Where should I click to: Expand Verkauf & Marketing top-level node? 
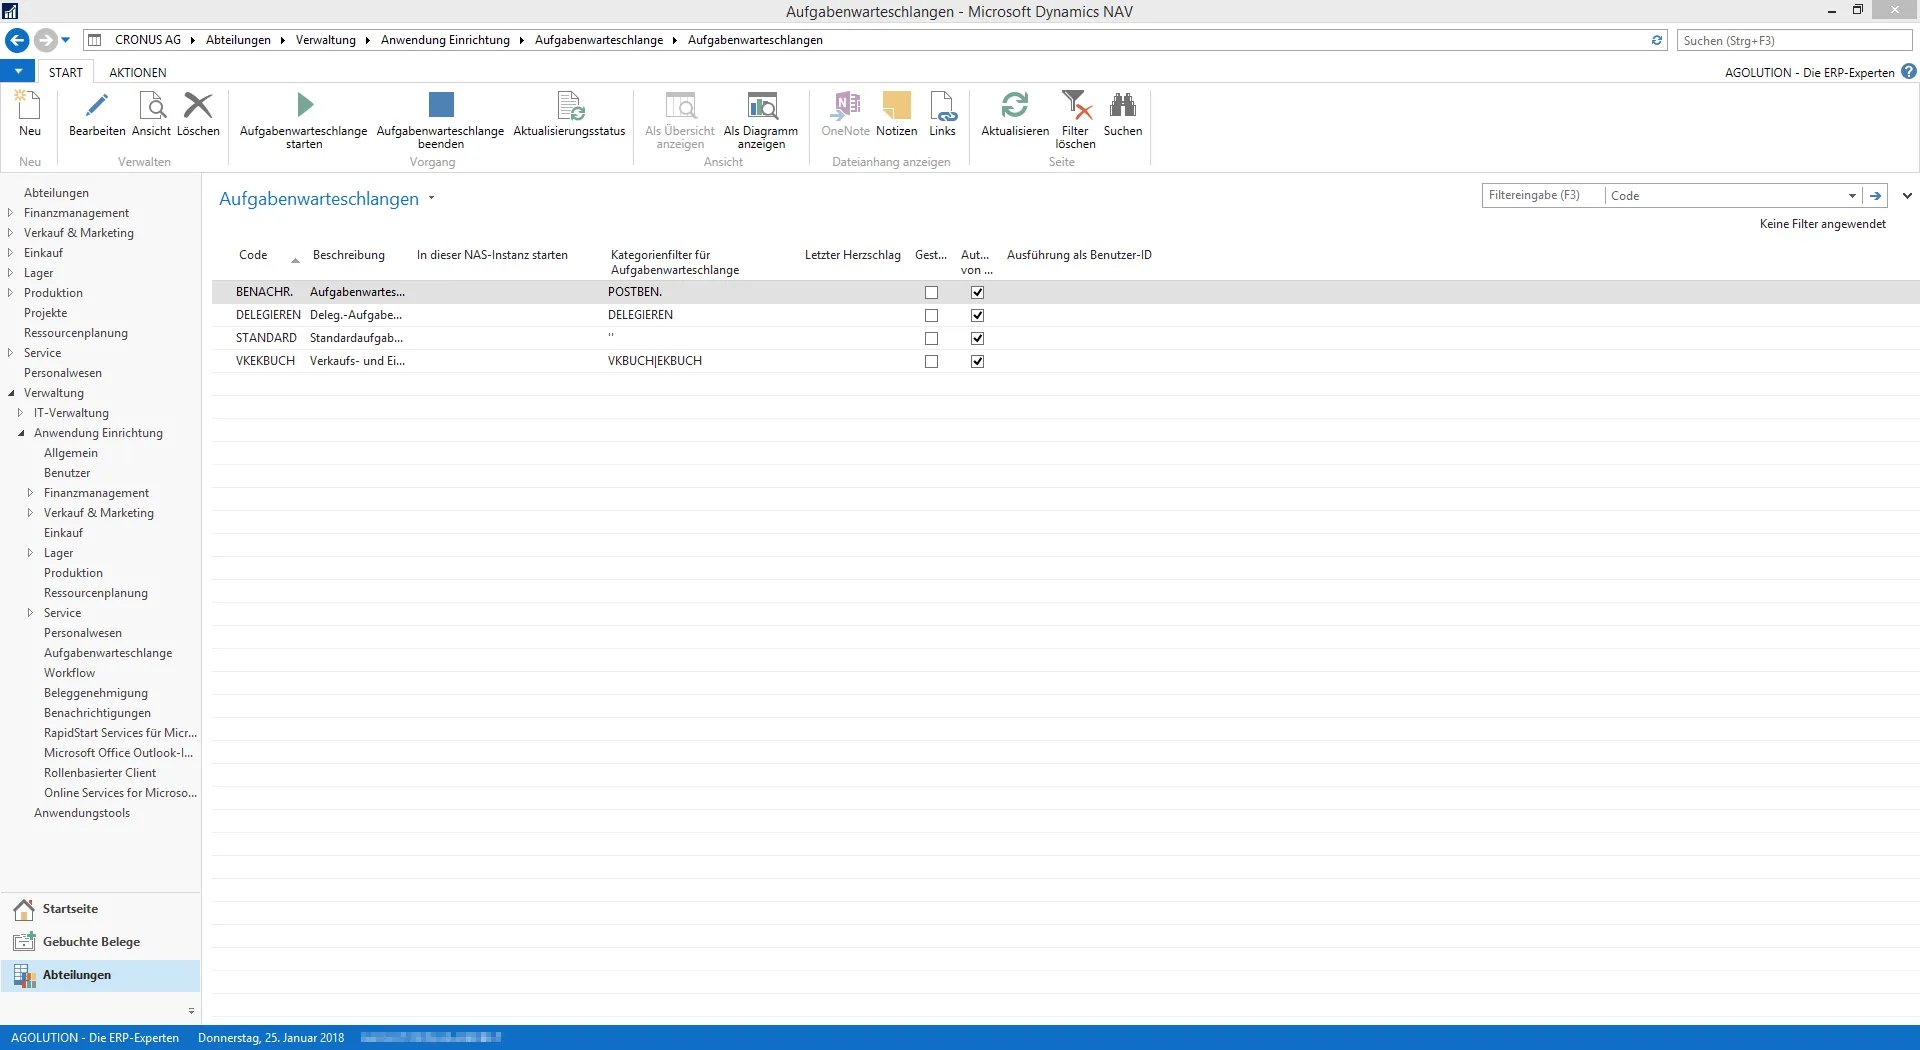coord(11,233)
